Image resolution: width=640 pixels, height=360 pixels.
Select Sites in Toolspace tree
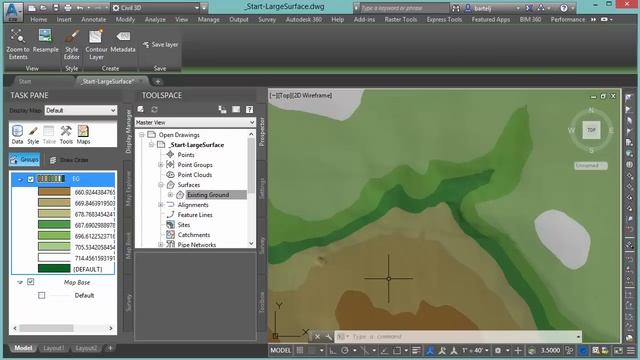point(184,225)
